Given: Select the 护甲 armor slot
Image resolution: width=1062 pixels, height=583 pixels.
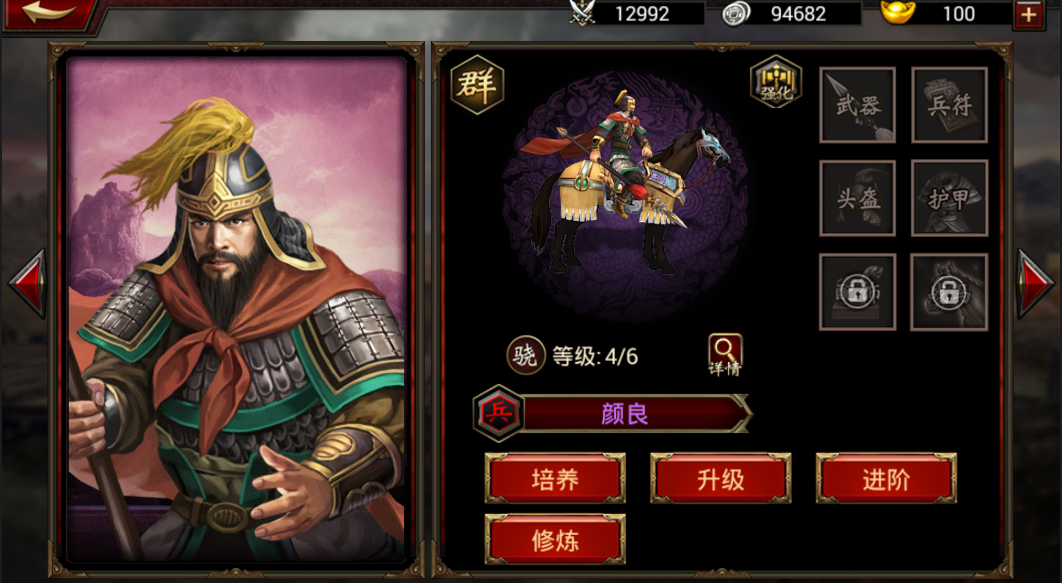Looking at the screenshot, I should pos(949,198).
